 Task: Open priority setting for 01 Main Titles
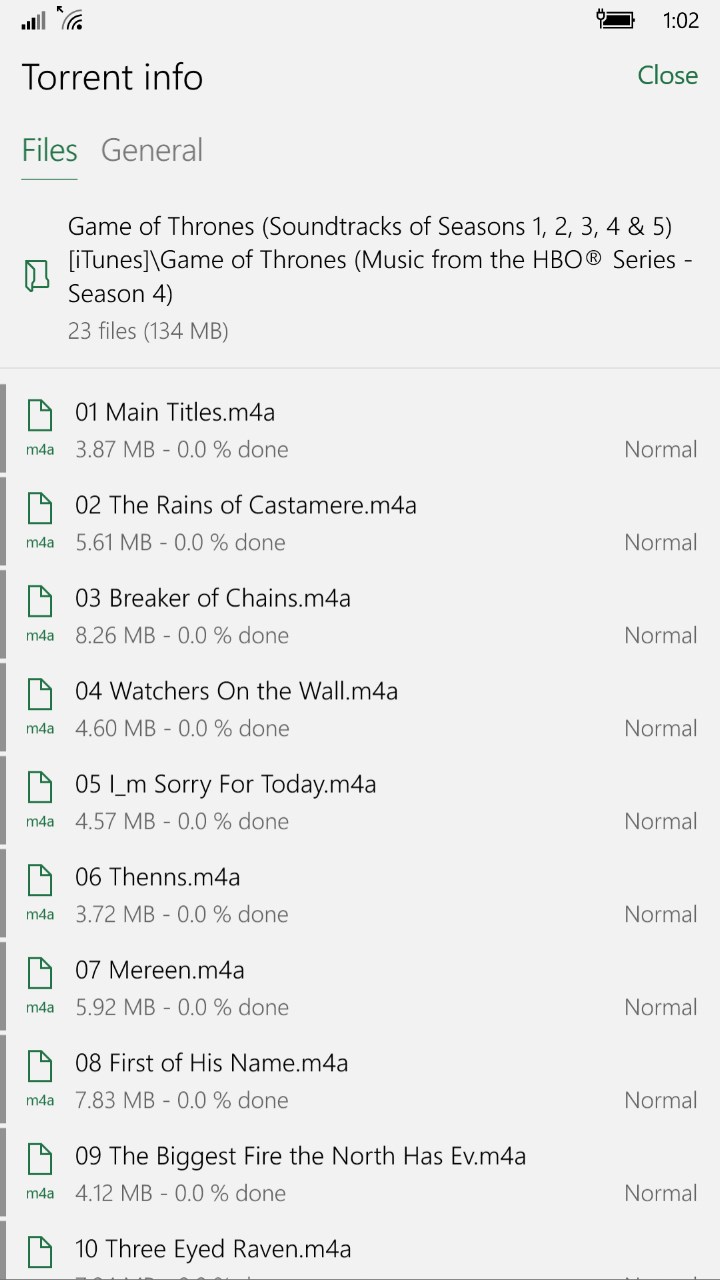pyautogui.click(x=660, y=450)
